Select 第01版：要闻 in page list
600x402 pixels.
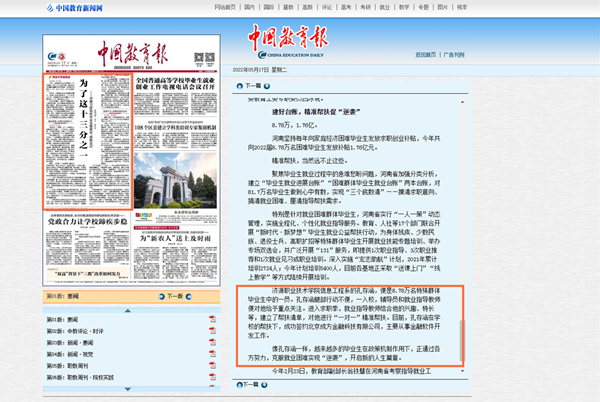pos(62,319)
